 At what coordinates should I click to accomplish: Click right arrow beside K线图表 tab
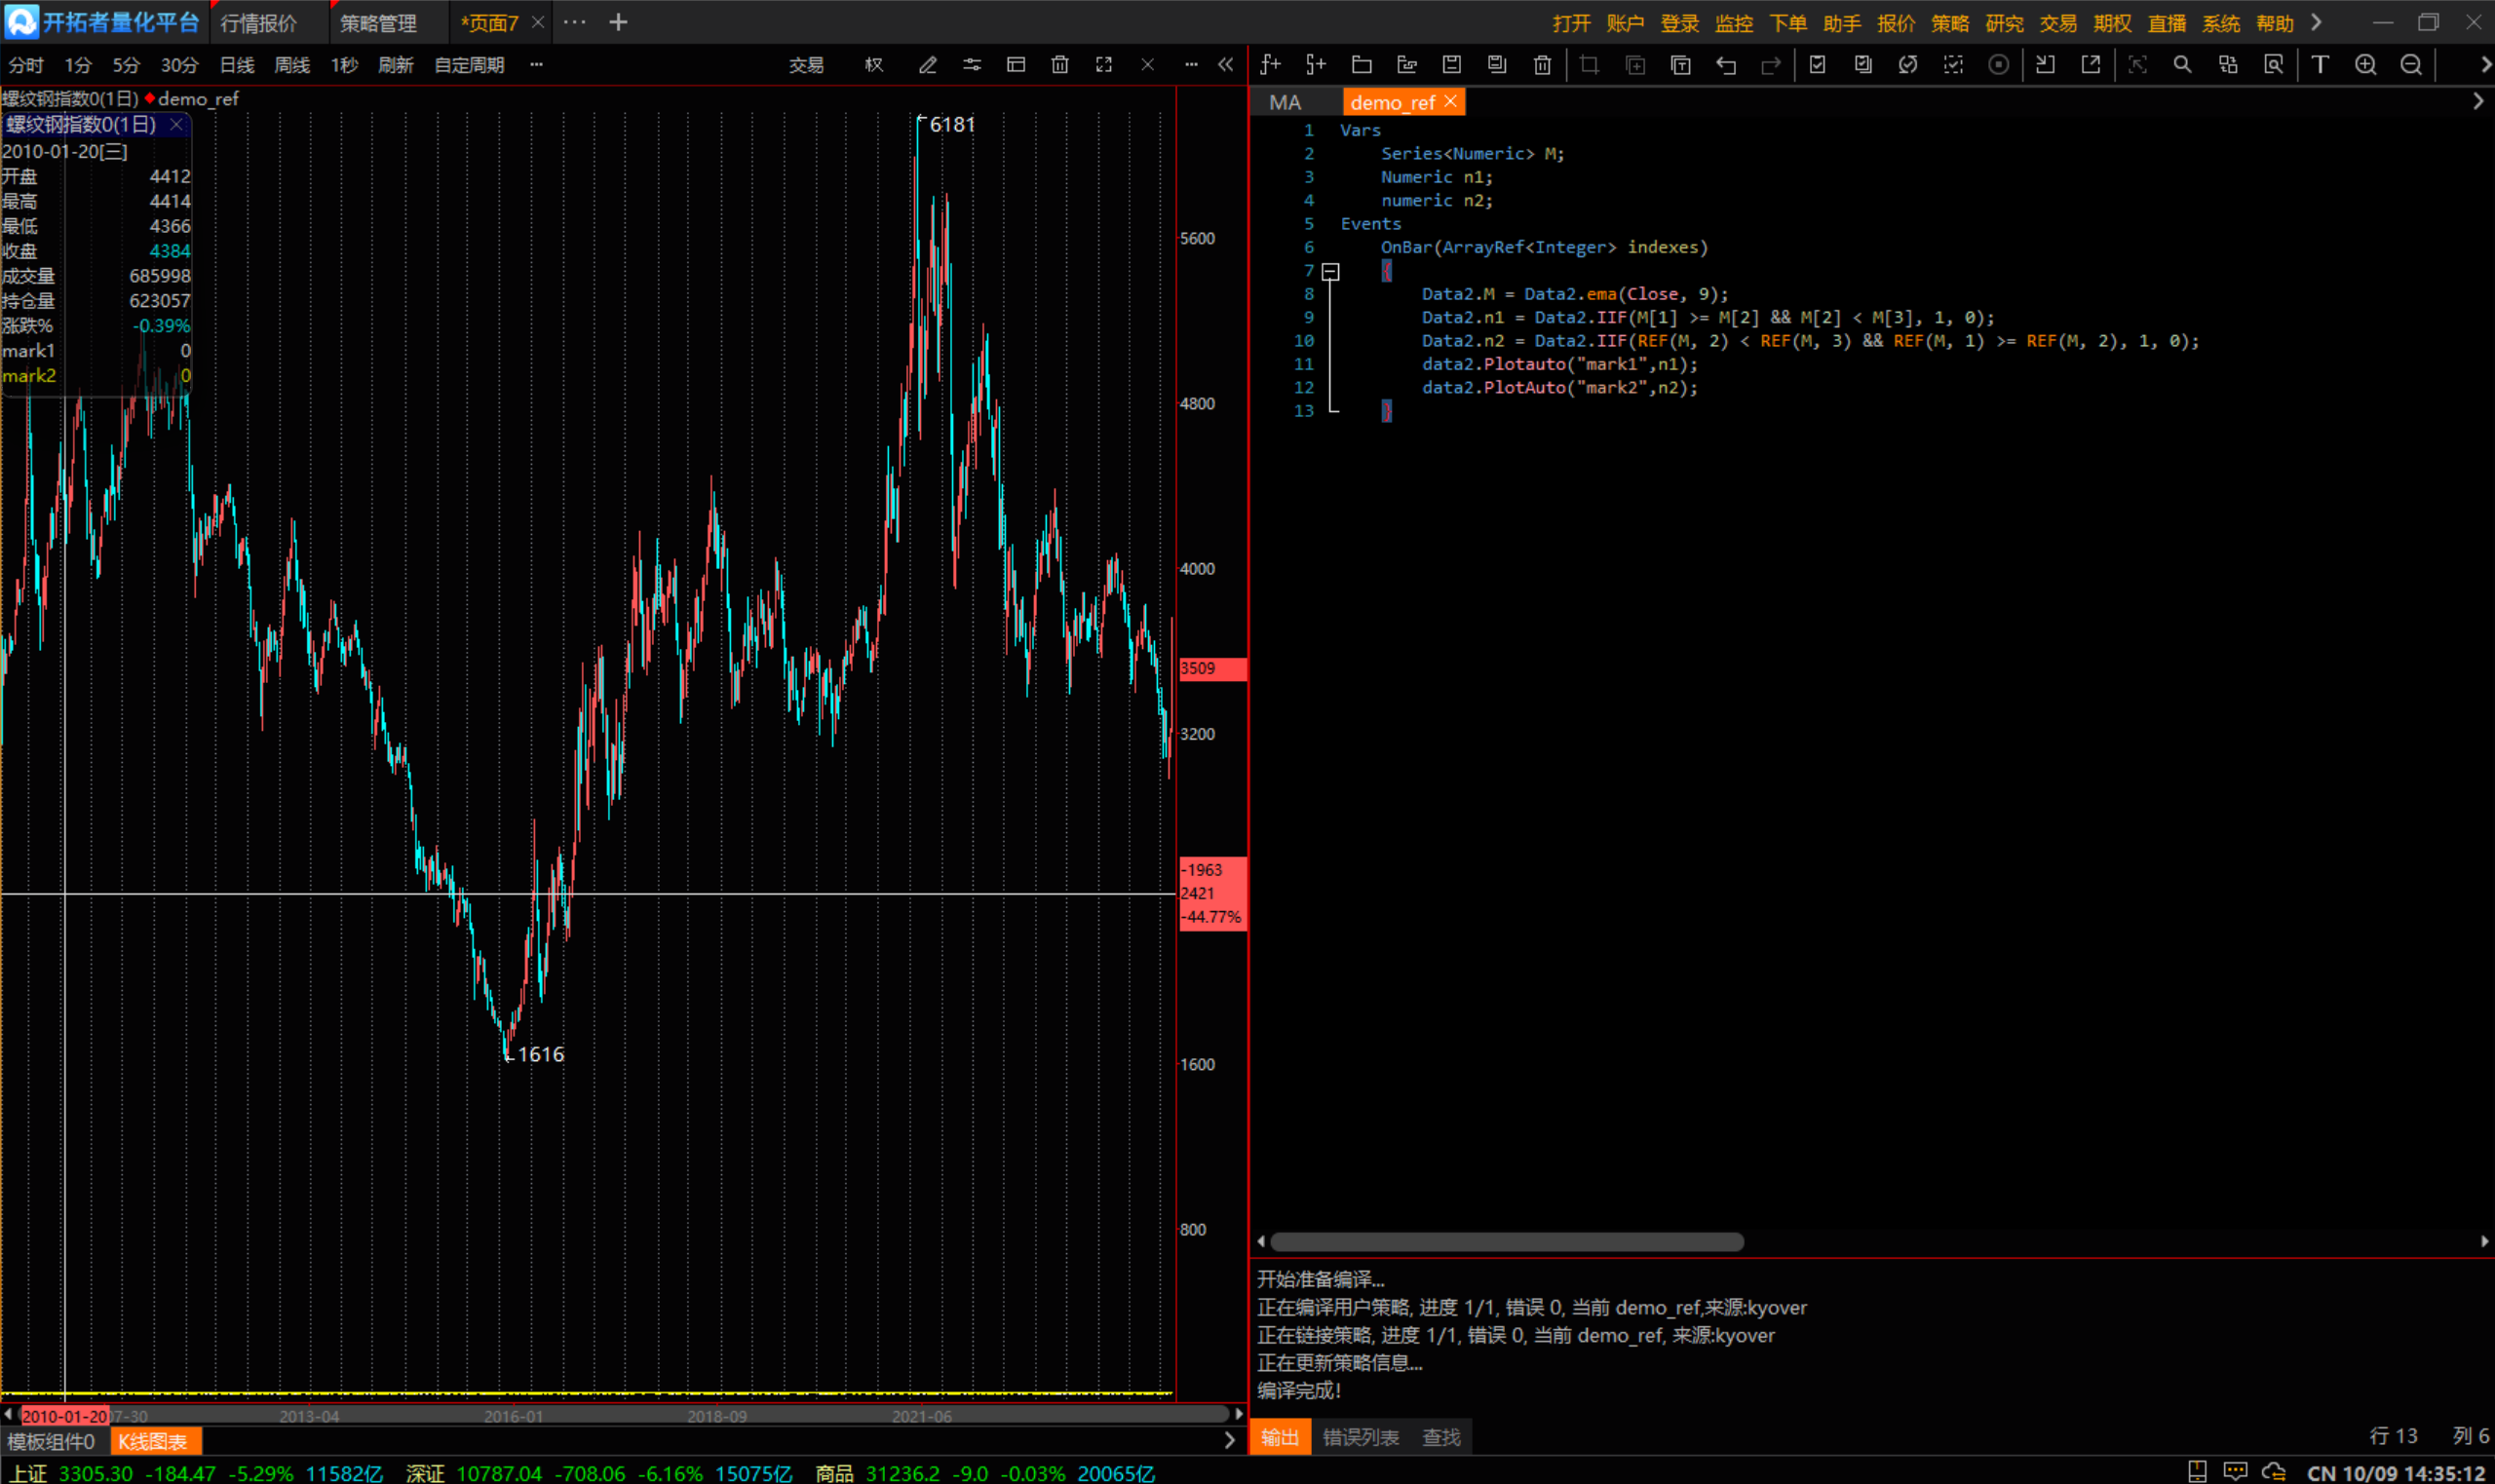click(x=1230, y=1441)
